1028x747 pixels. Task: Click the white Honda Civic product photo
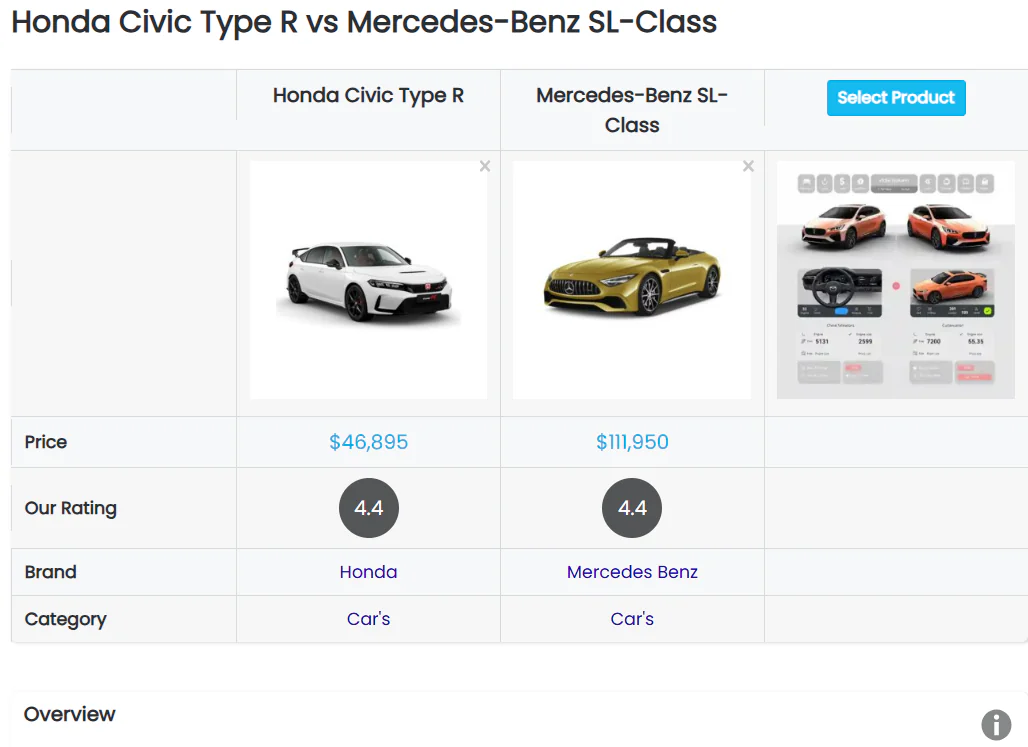coord(368,281)
